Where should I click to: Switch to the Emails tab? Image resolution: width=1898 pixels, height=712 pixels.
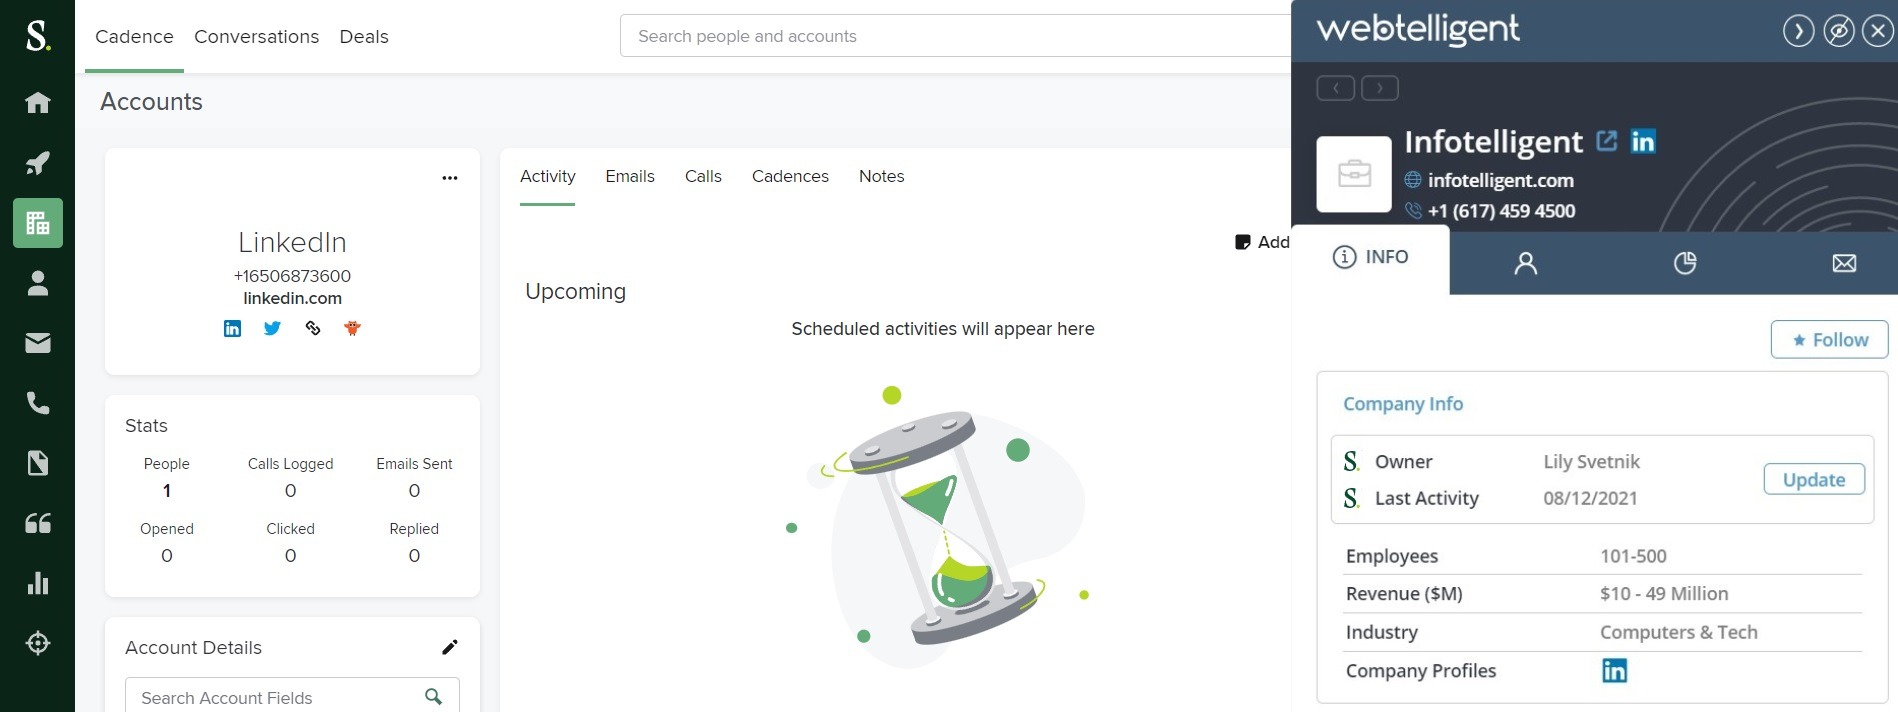tap(630, 176)
